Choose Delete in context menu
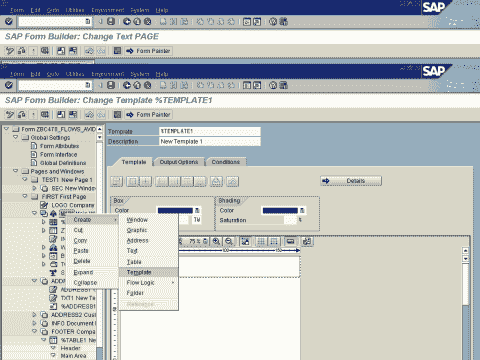 92,261
